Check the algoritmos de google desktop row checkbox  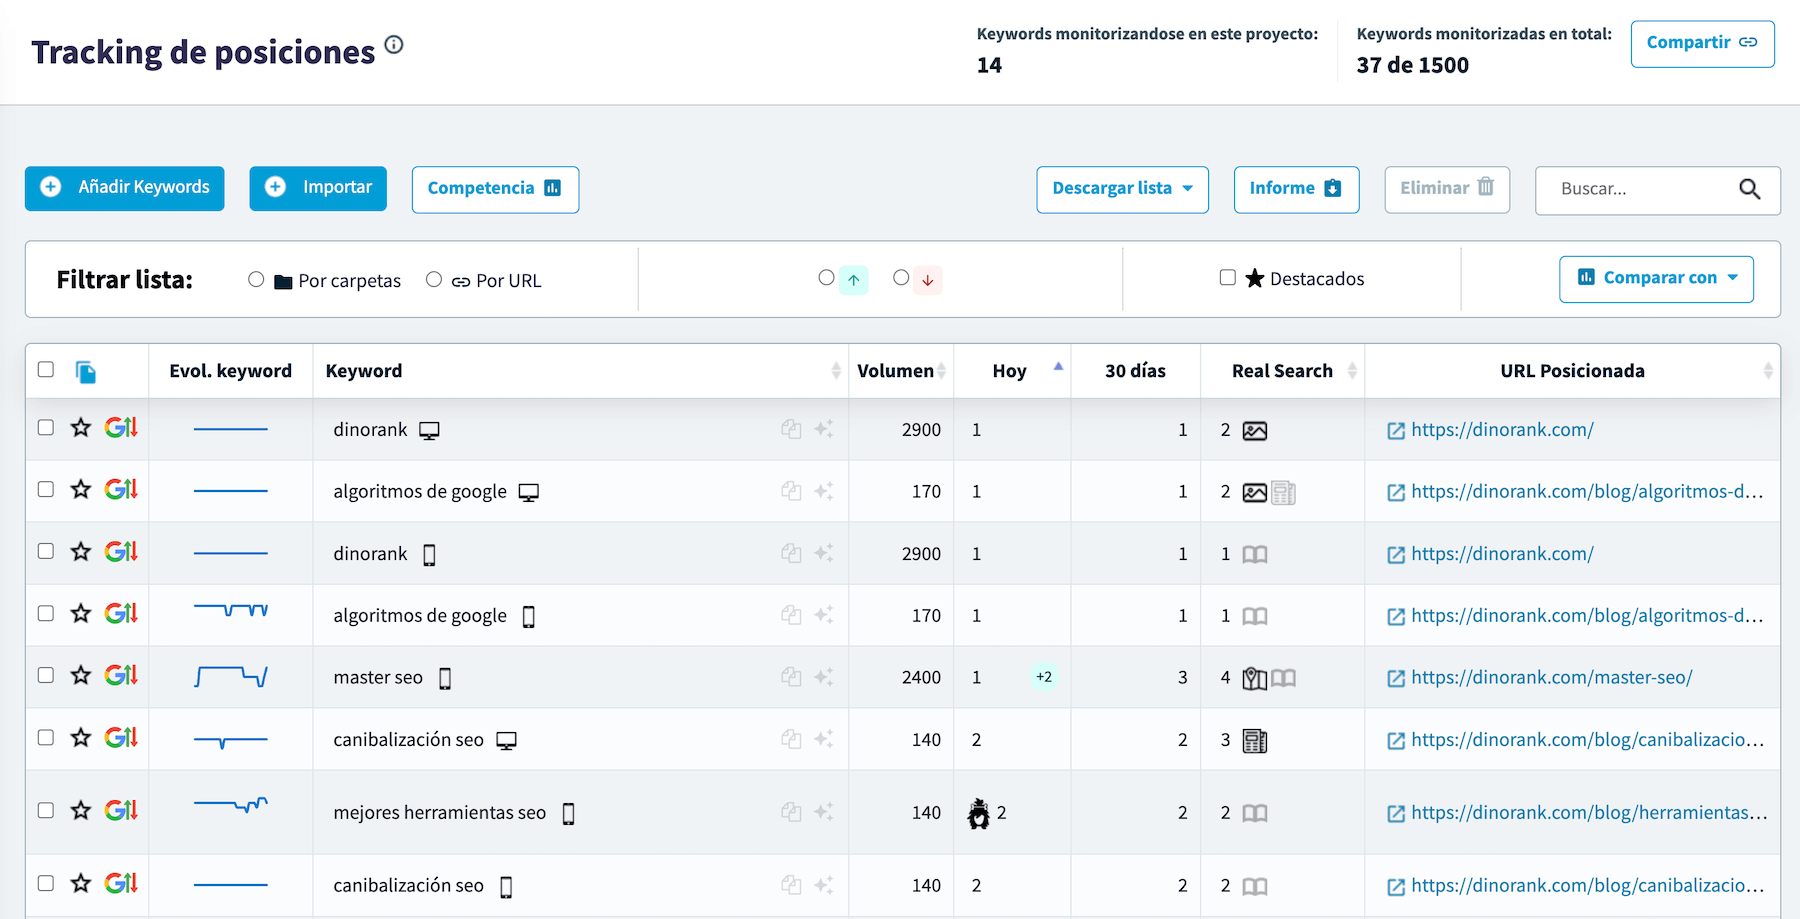click(46, 489)
